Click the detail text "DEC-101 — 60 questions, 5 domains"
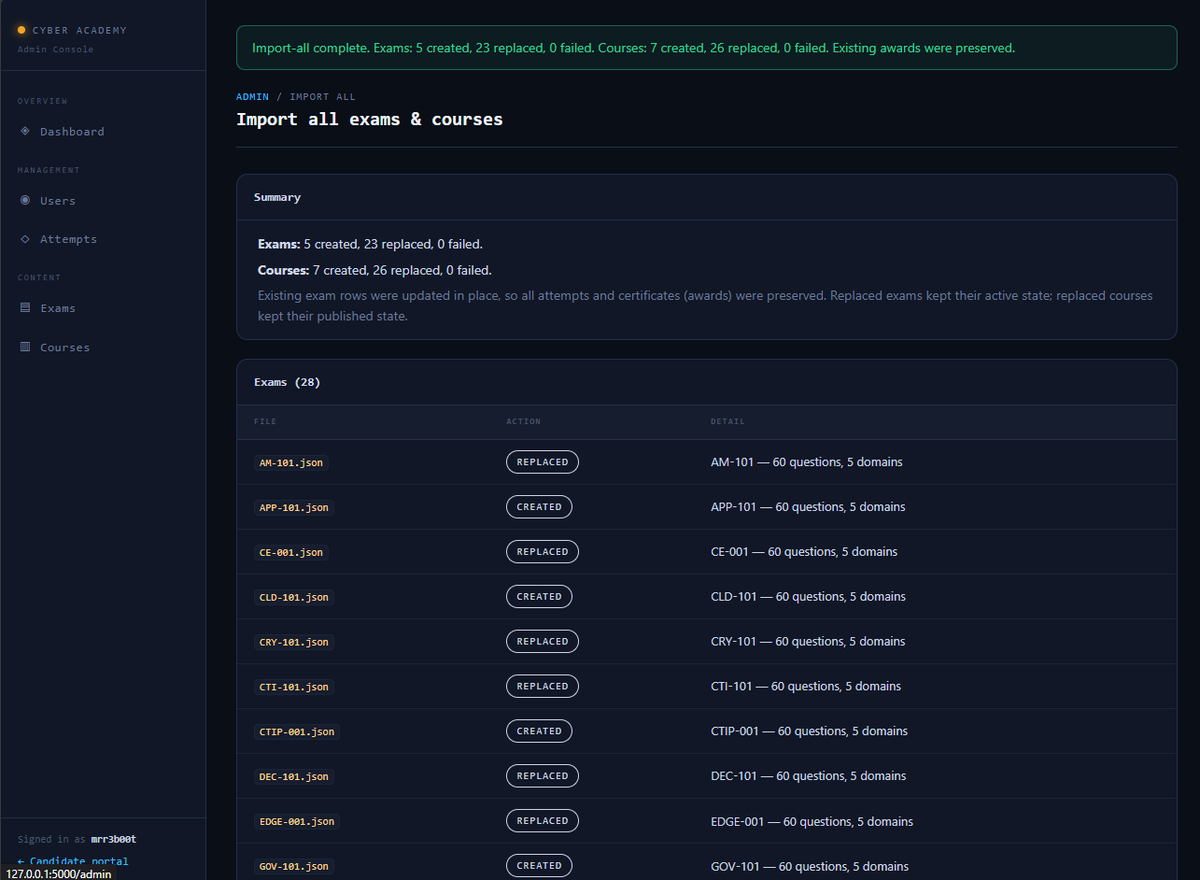 coord(808,776)
